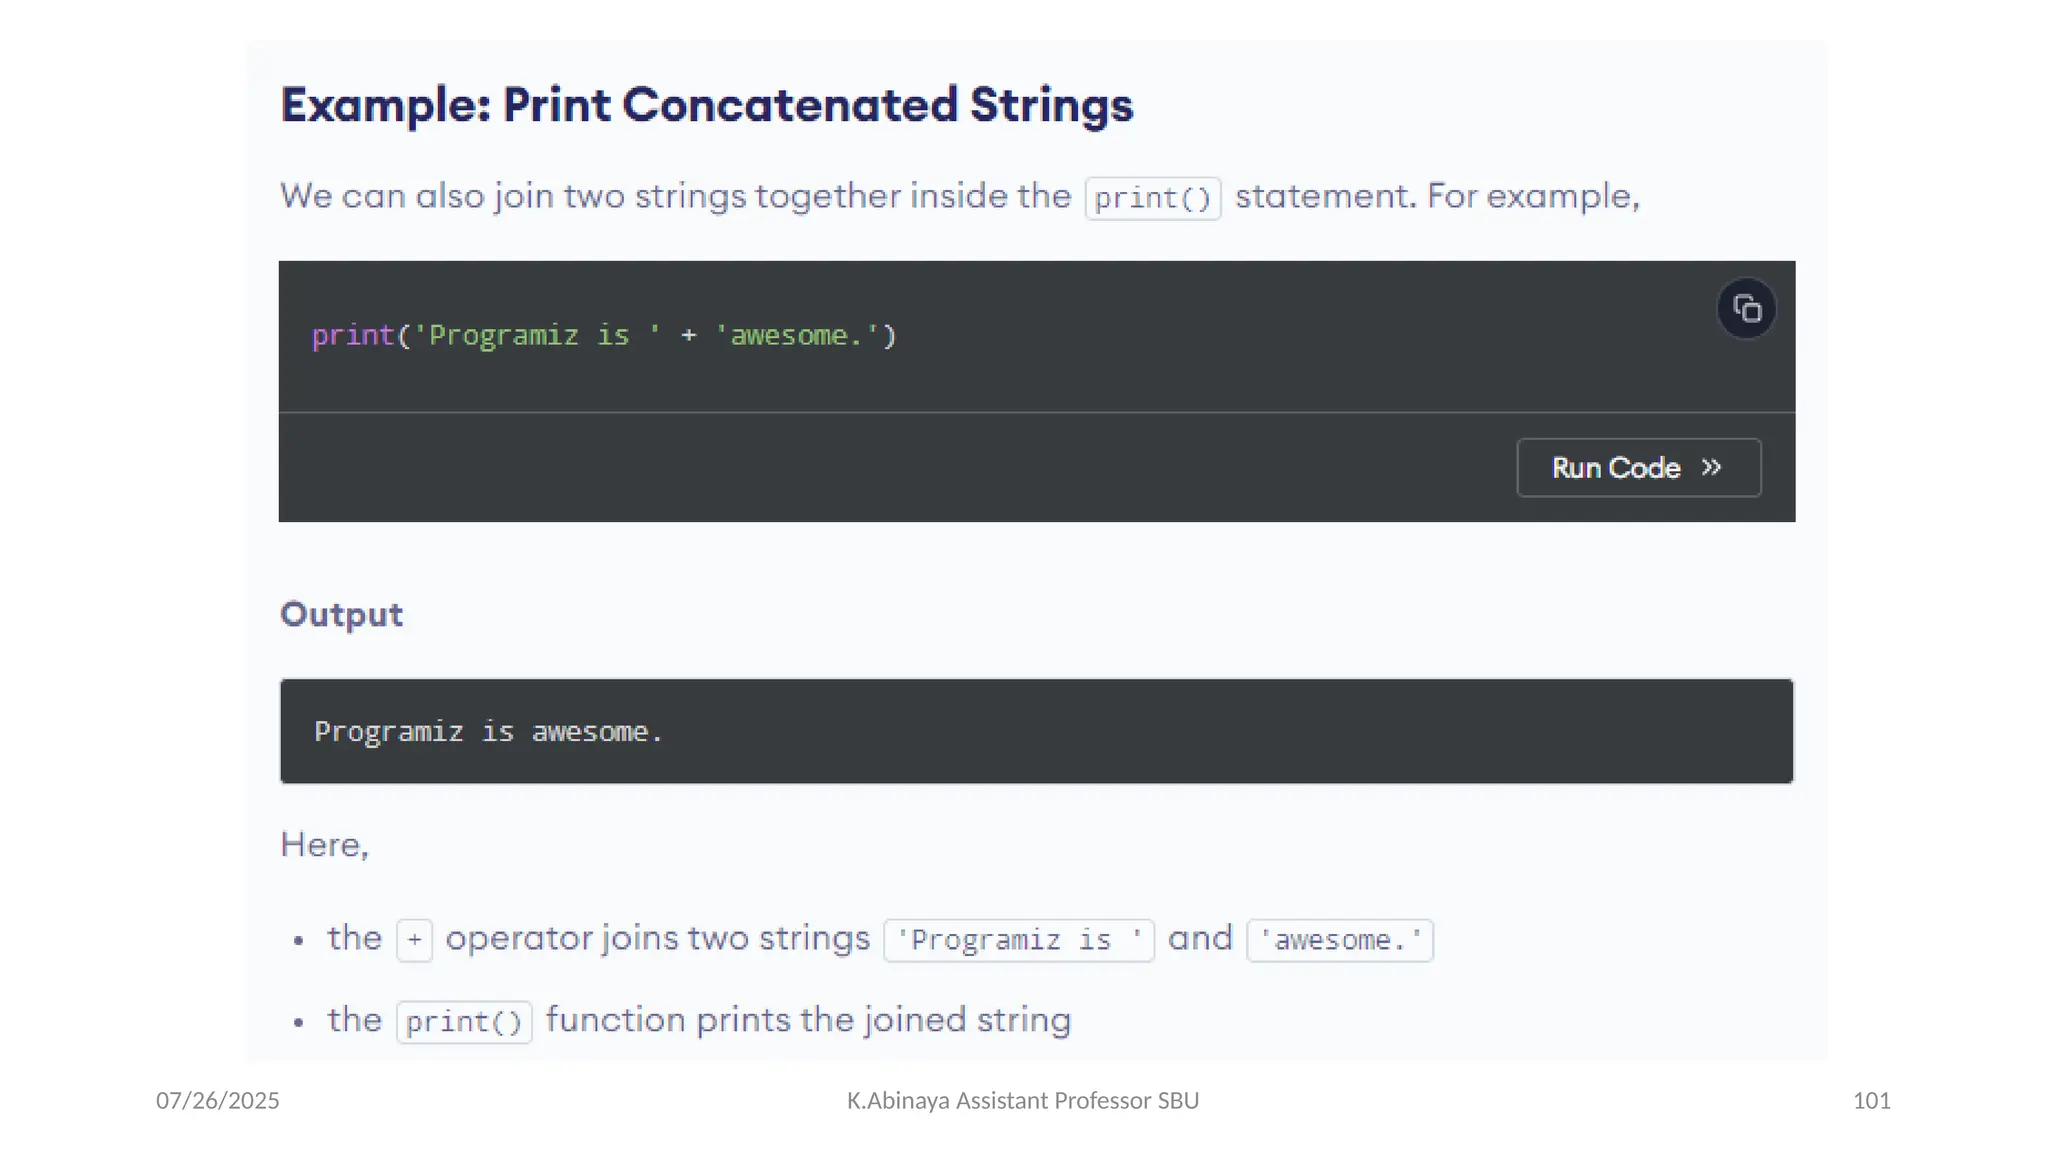The width and height of the screenshot is (2048, 1152).
Task: Click the plus operator in code line
Action: (688, 335)
